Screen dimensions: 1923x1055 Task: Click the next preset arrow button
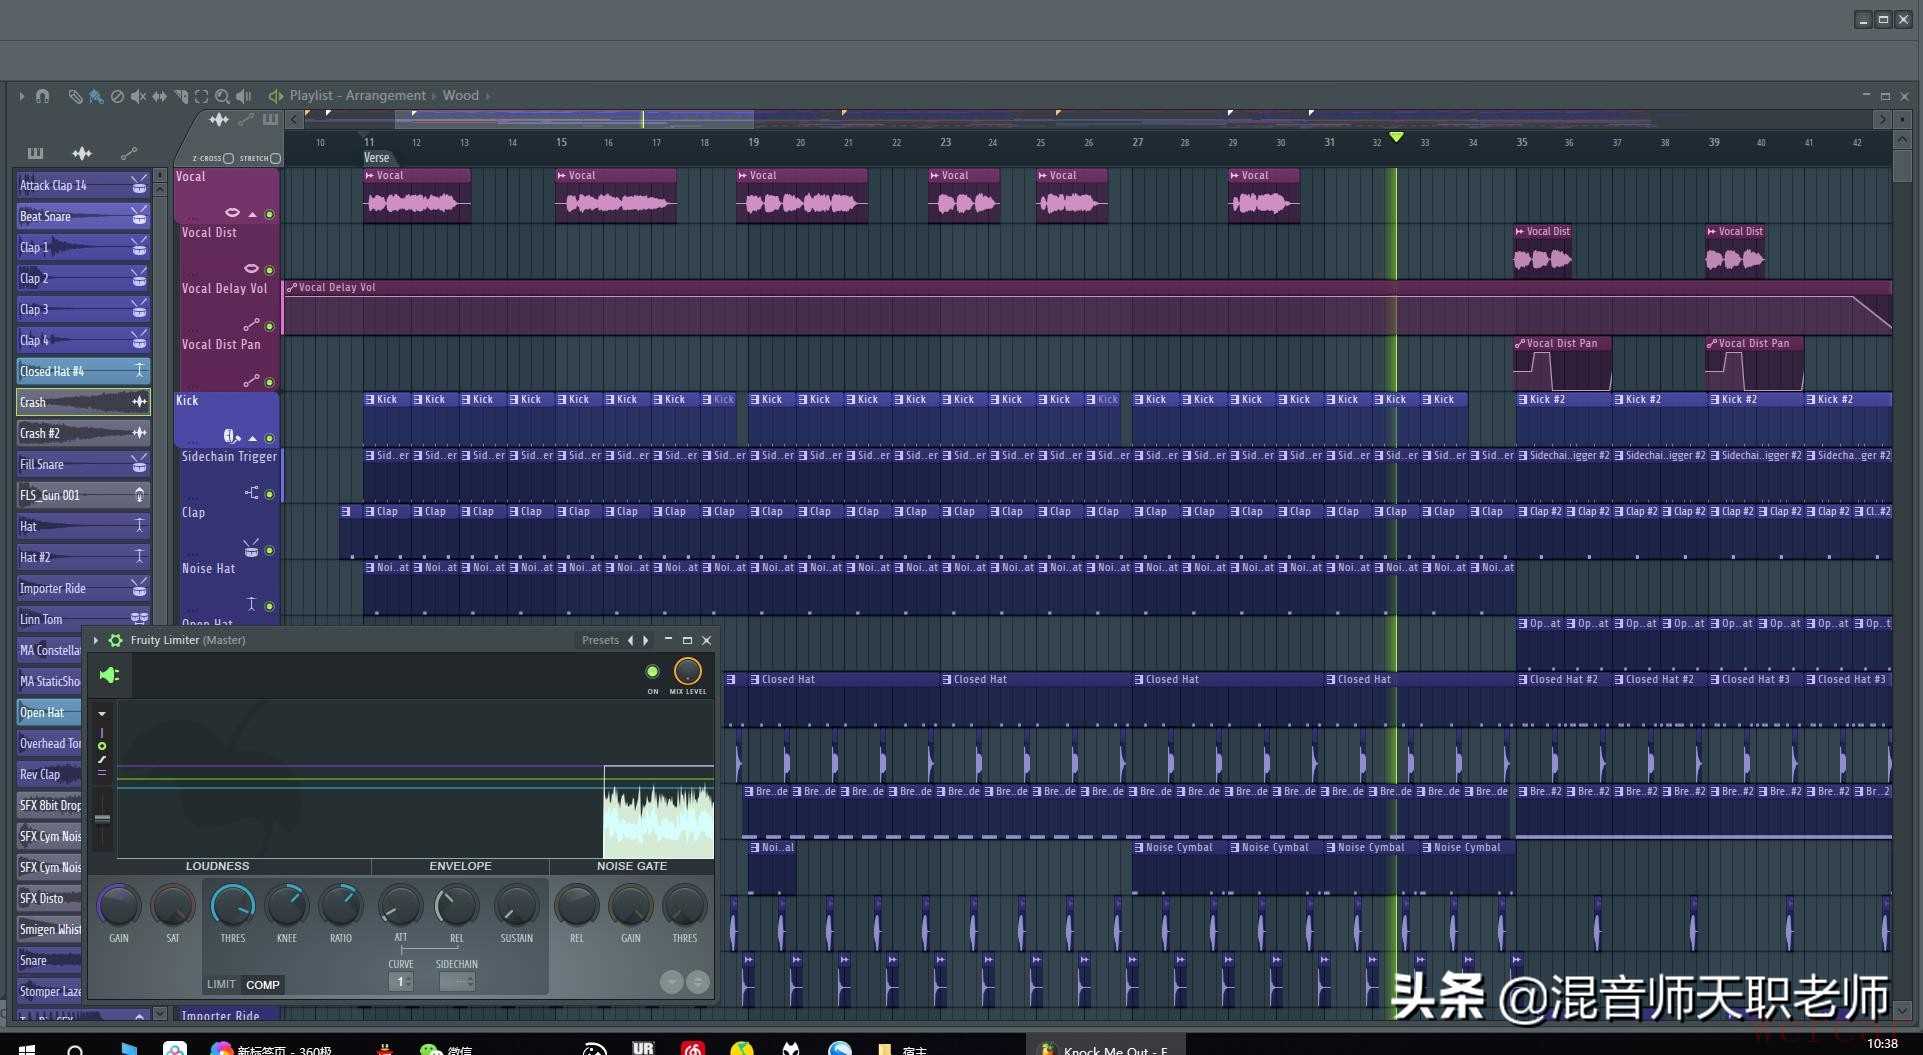click(646, 640)
